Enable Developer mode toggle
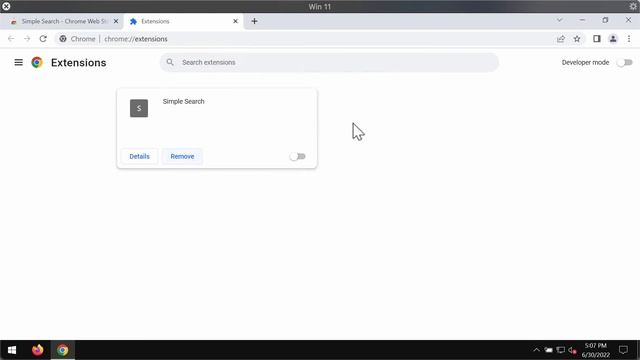The height and width of the screenshot is (360, 640). 625,62
